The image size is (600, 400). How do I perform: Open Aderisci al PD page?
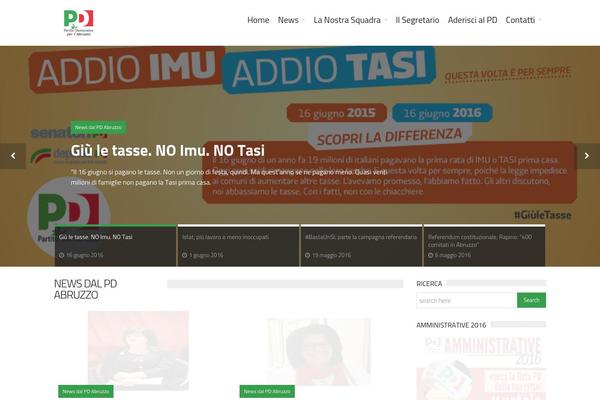(x=472, y=20)
